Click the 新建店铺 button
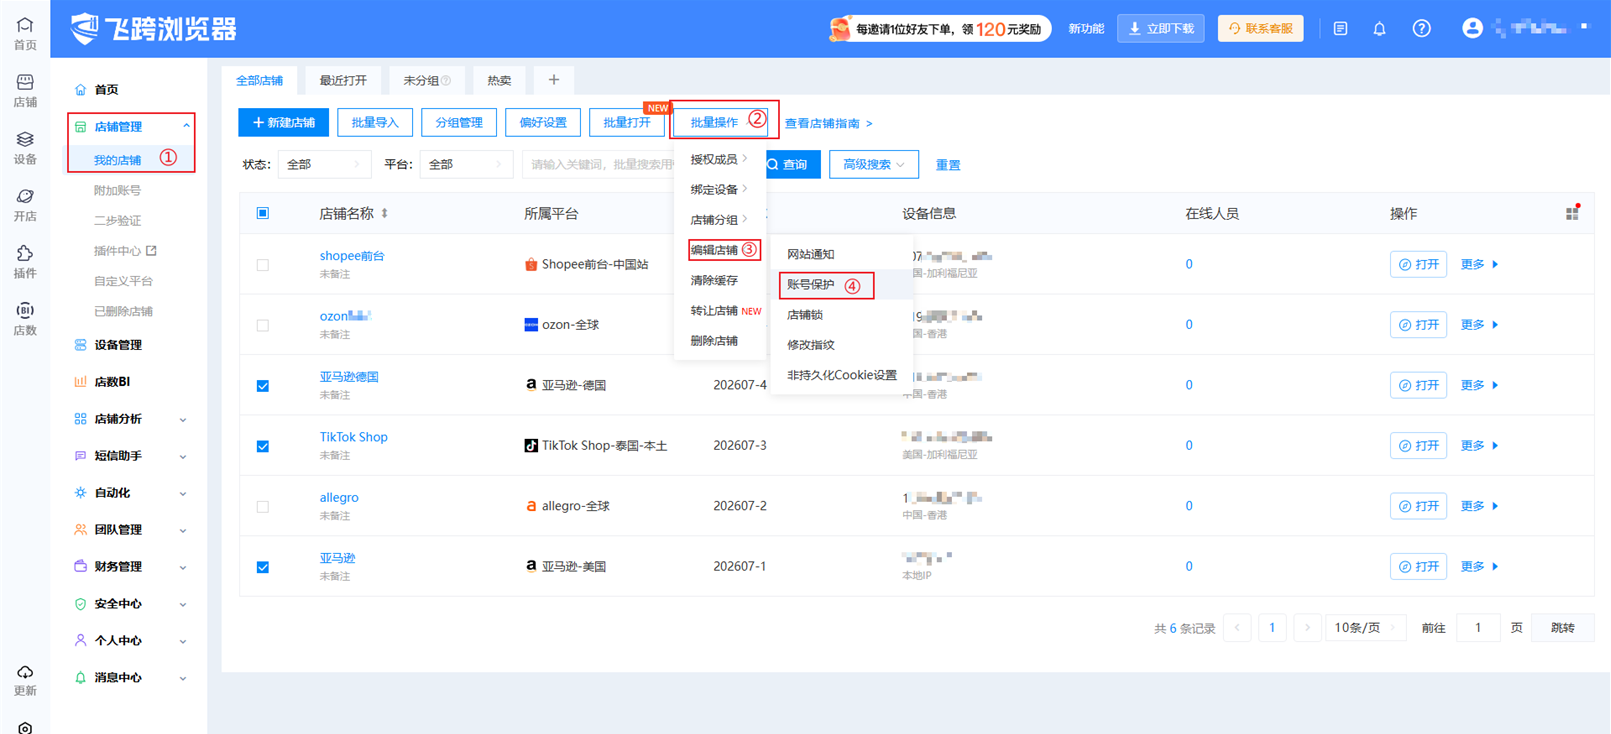This screenshot has width=1611, height=734. point(284,123)
